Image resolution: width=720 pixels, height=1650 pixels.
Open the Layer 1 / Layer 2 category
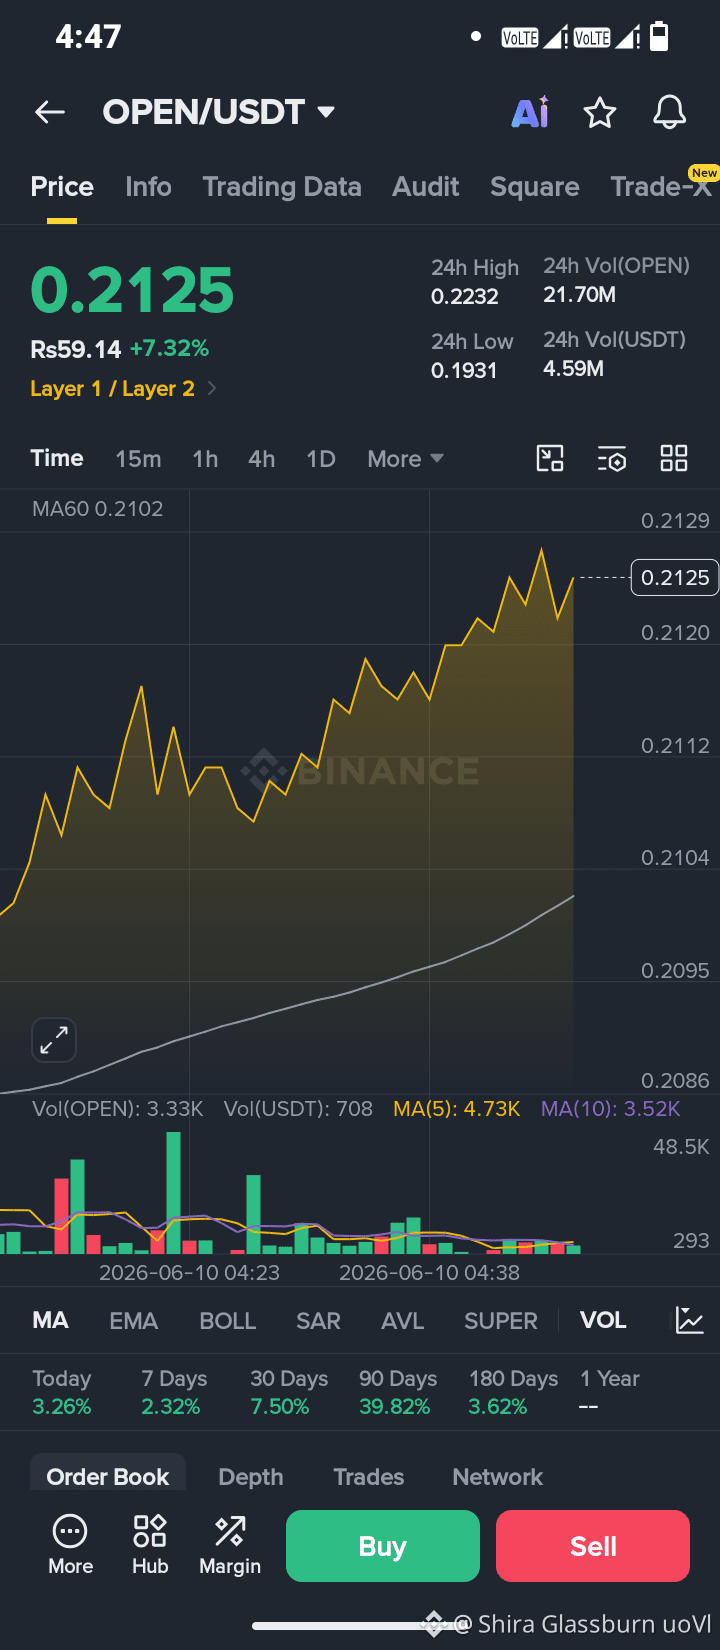click(123, 388)
